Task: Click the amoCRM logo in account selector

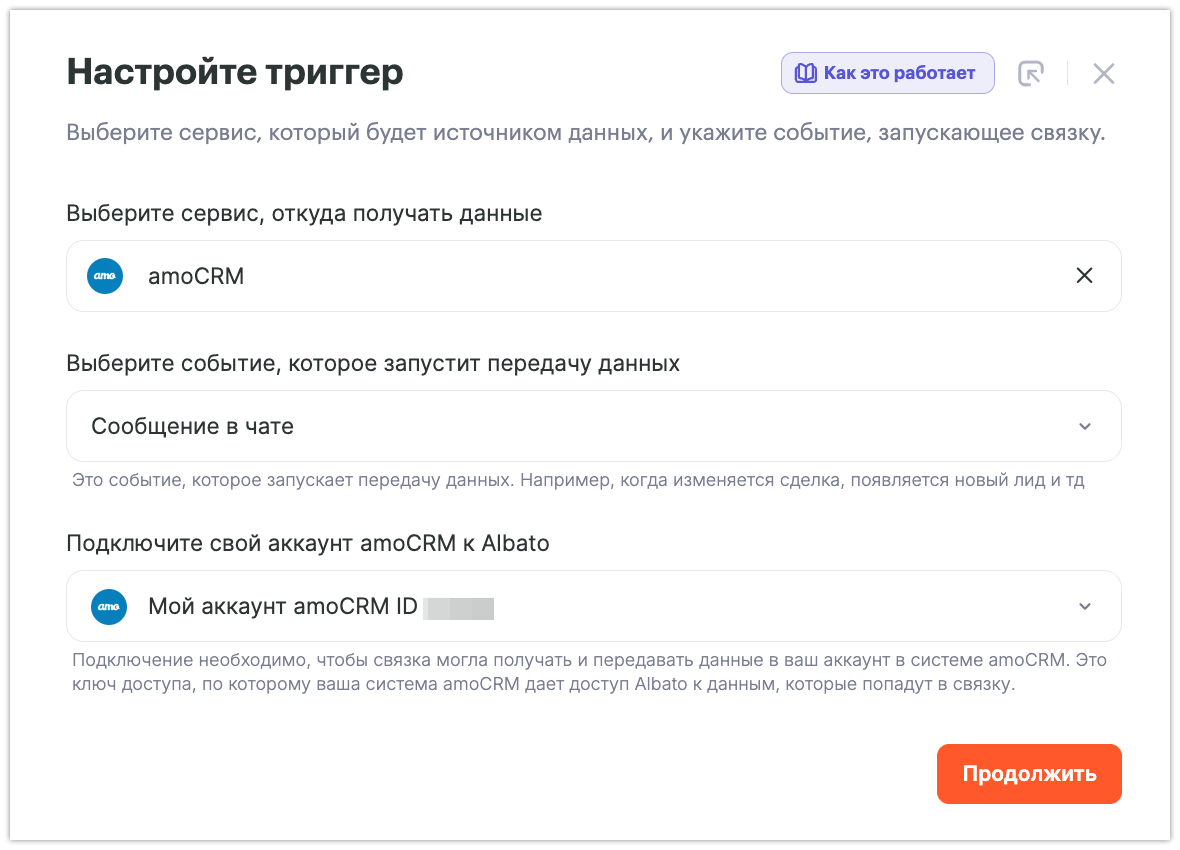Action: pyautogui.click(x=109, y=606)
